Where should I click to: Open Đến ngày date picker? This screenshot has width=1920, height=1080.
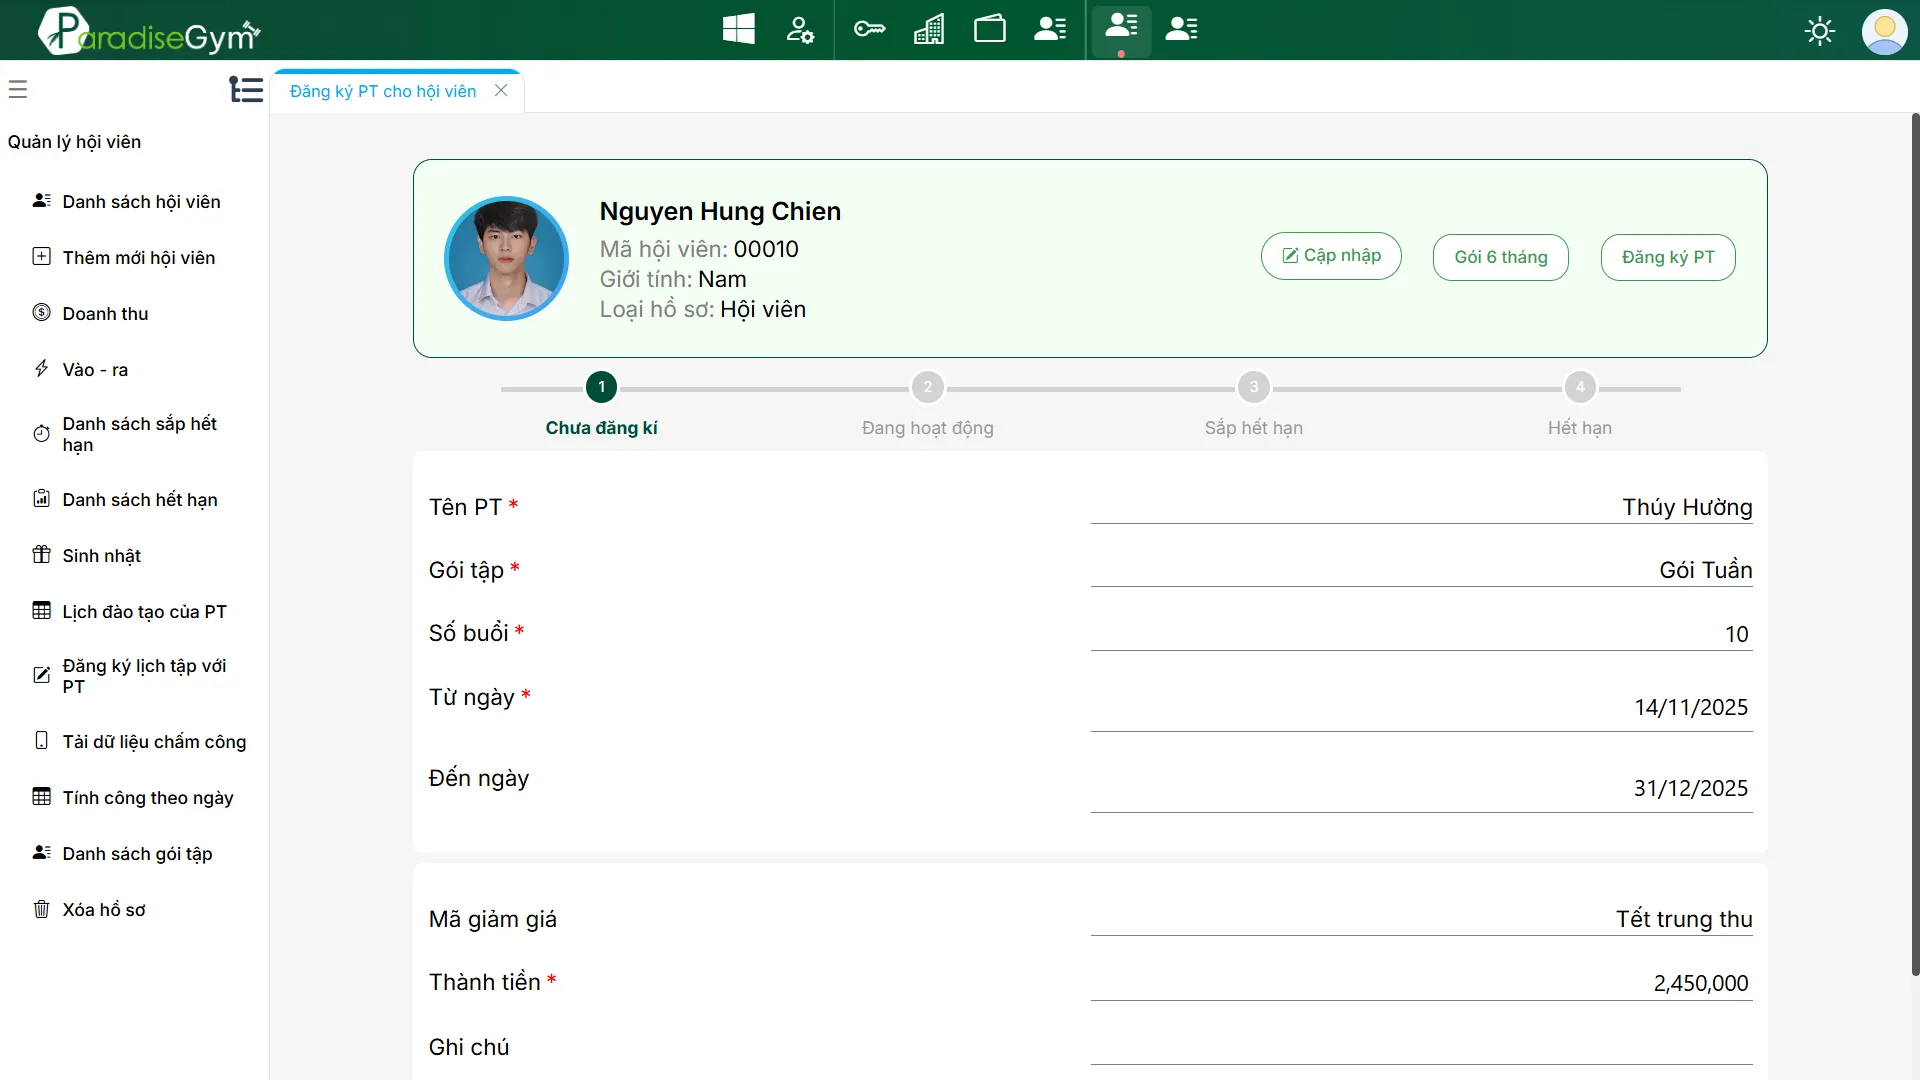pyautogui.click(x=1421, y=788)
